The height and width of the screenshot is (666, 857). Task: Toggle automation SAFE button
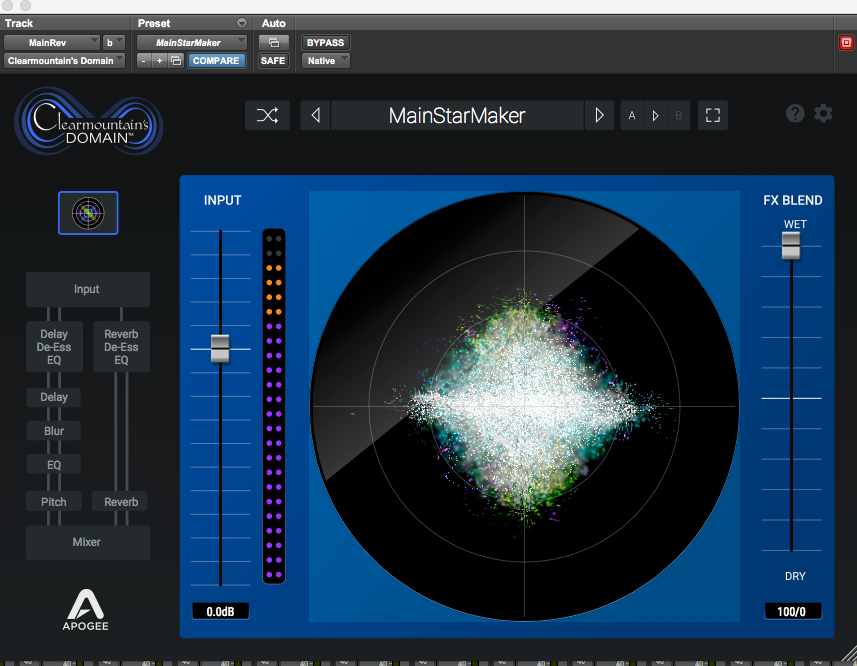point(273,61)
